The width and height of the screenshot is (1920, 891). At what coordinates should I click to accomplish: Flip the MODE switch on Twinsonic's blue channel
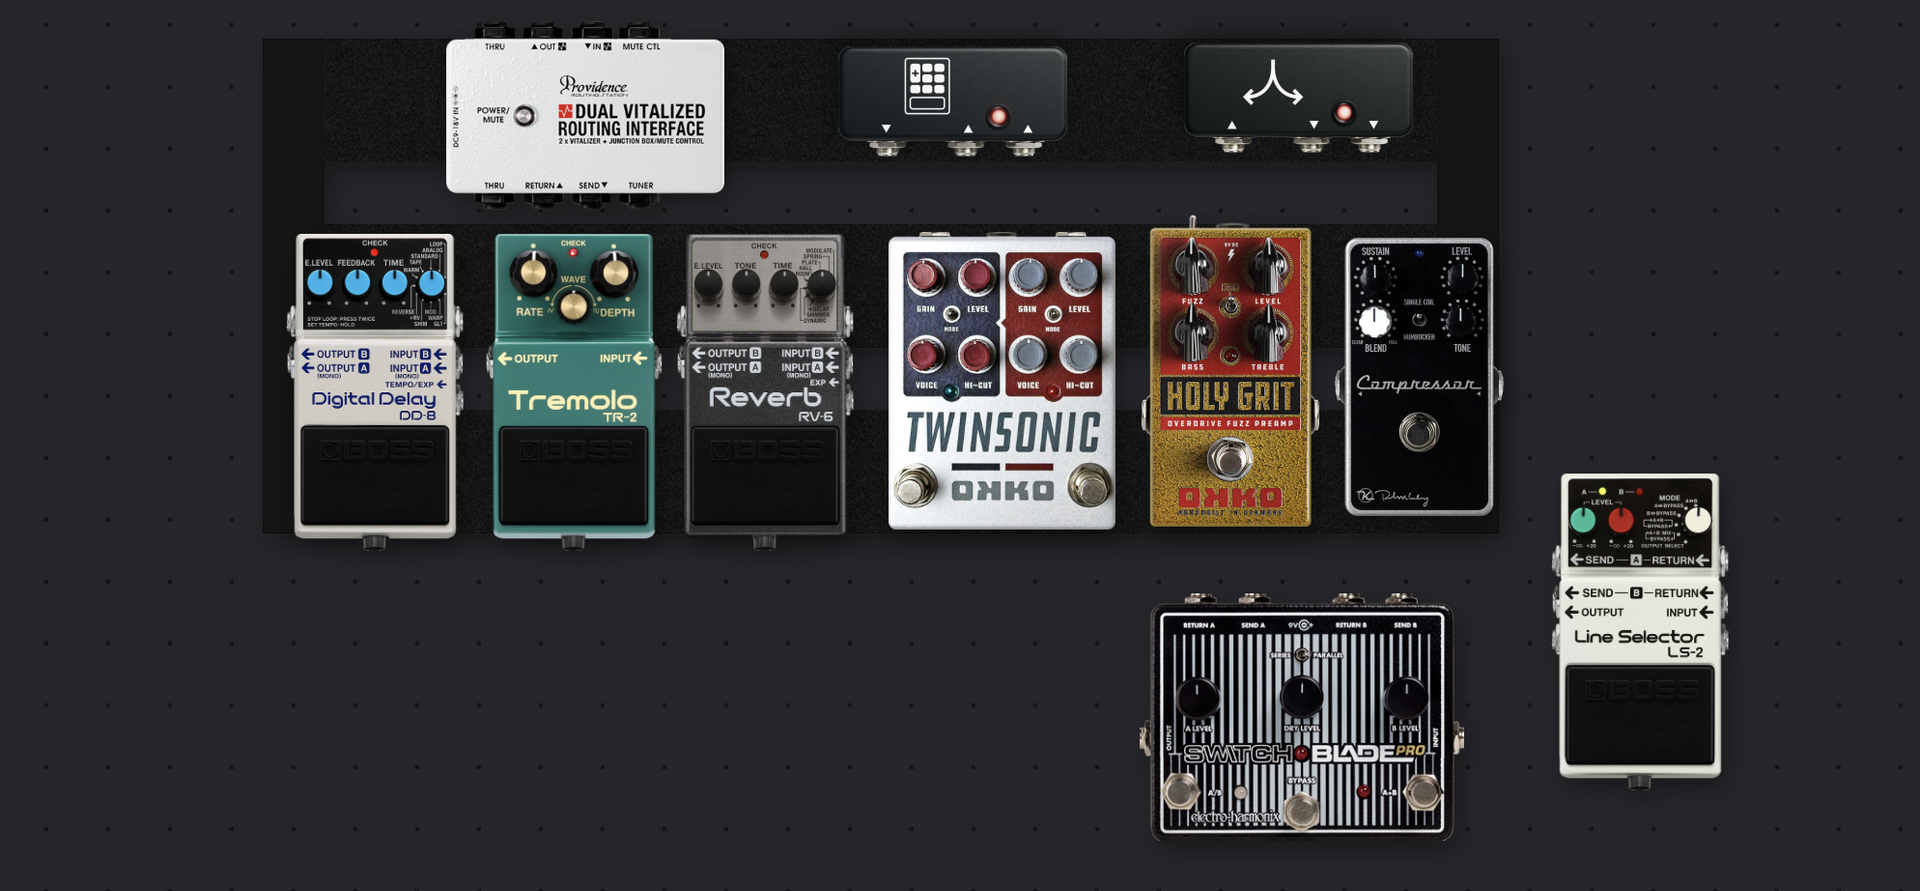[x=951, y=315]
